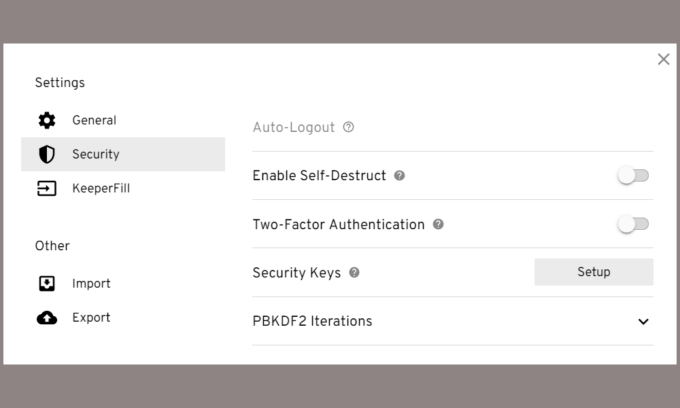This screenshot has height=408, width=680.
Task: Click the Import download icon
Action: 47,284
